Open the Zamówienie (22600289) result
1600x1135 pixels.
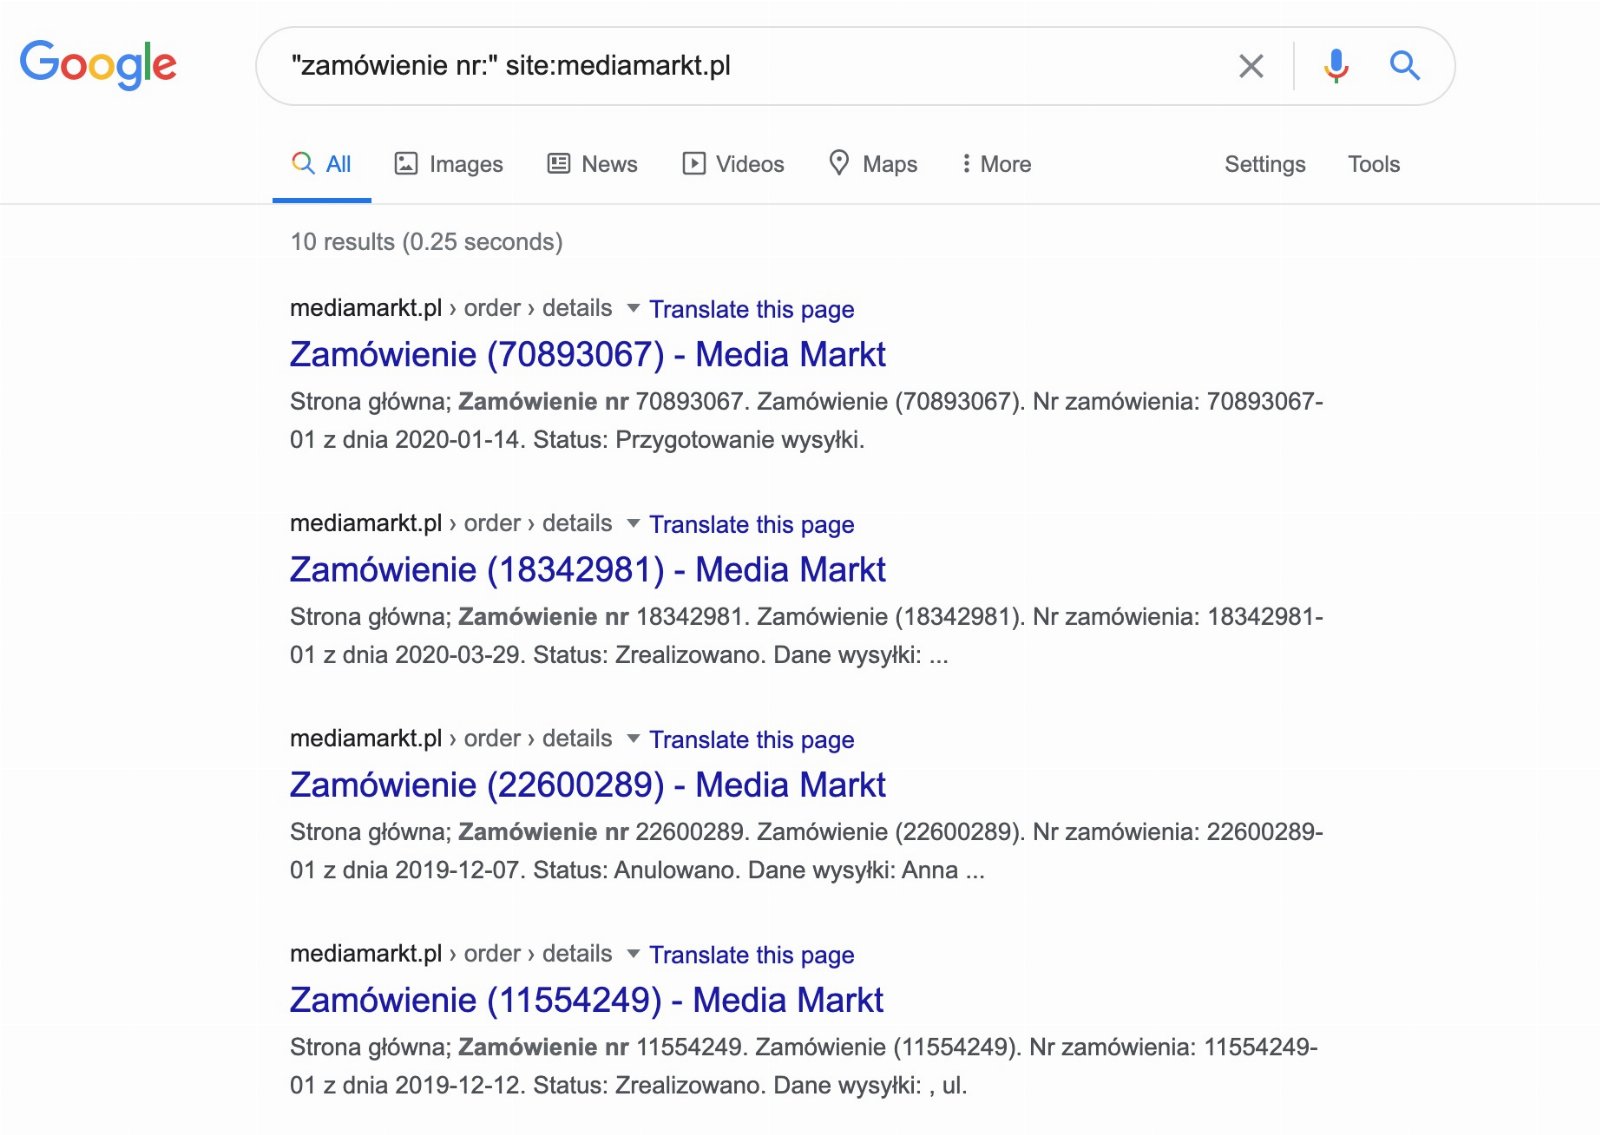(588, 785)
